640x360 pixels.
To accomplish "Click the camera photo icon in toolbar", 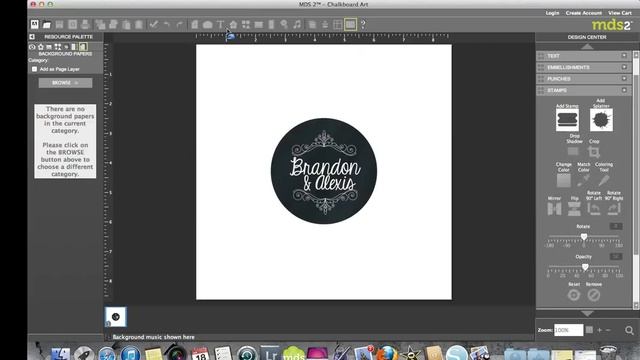I will tap(207, 24).
